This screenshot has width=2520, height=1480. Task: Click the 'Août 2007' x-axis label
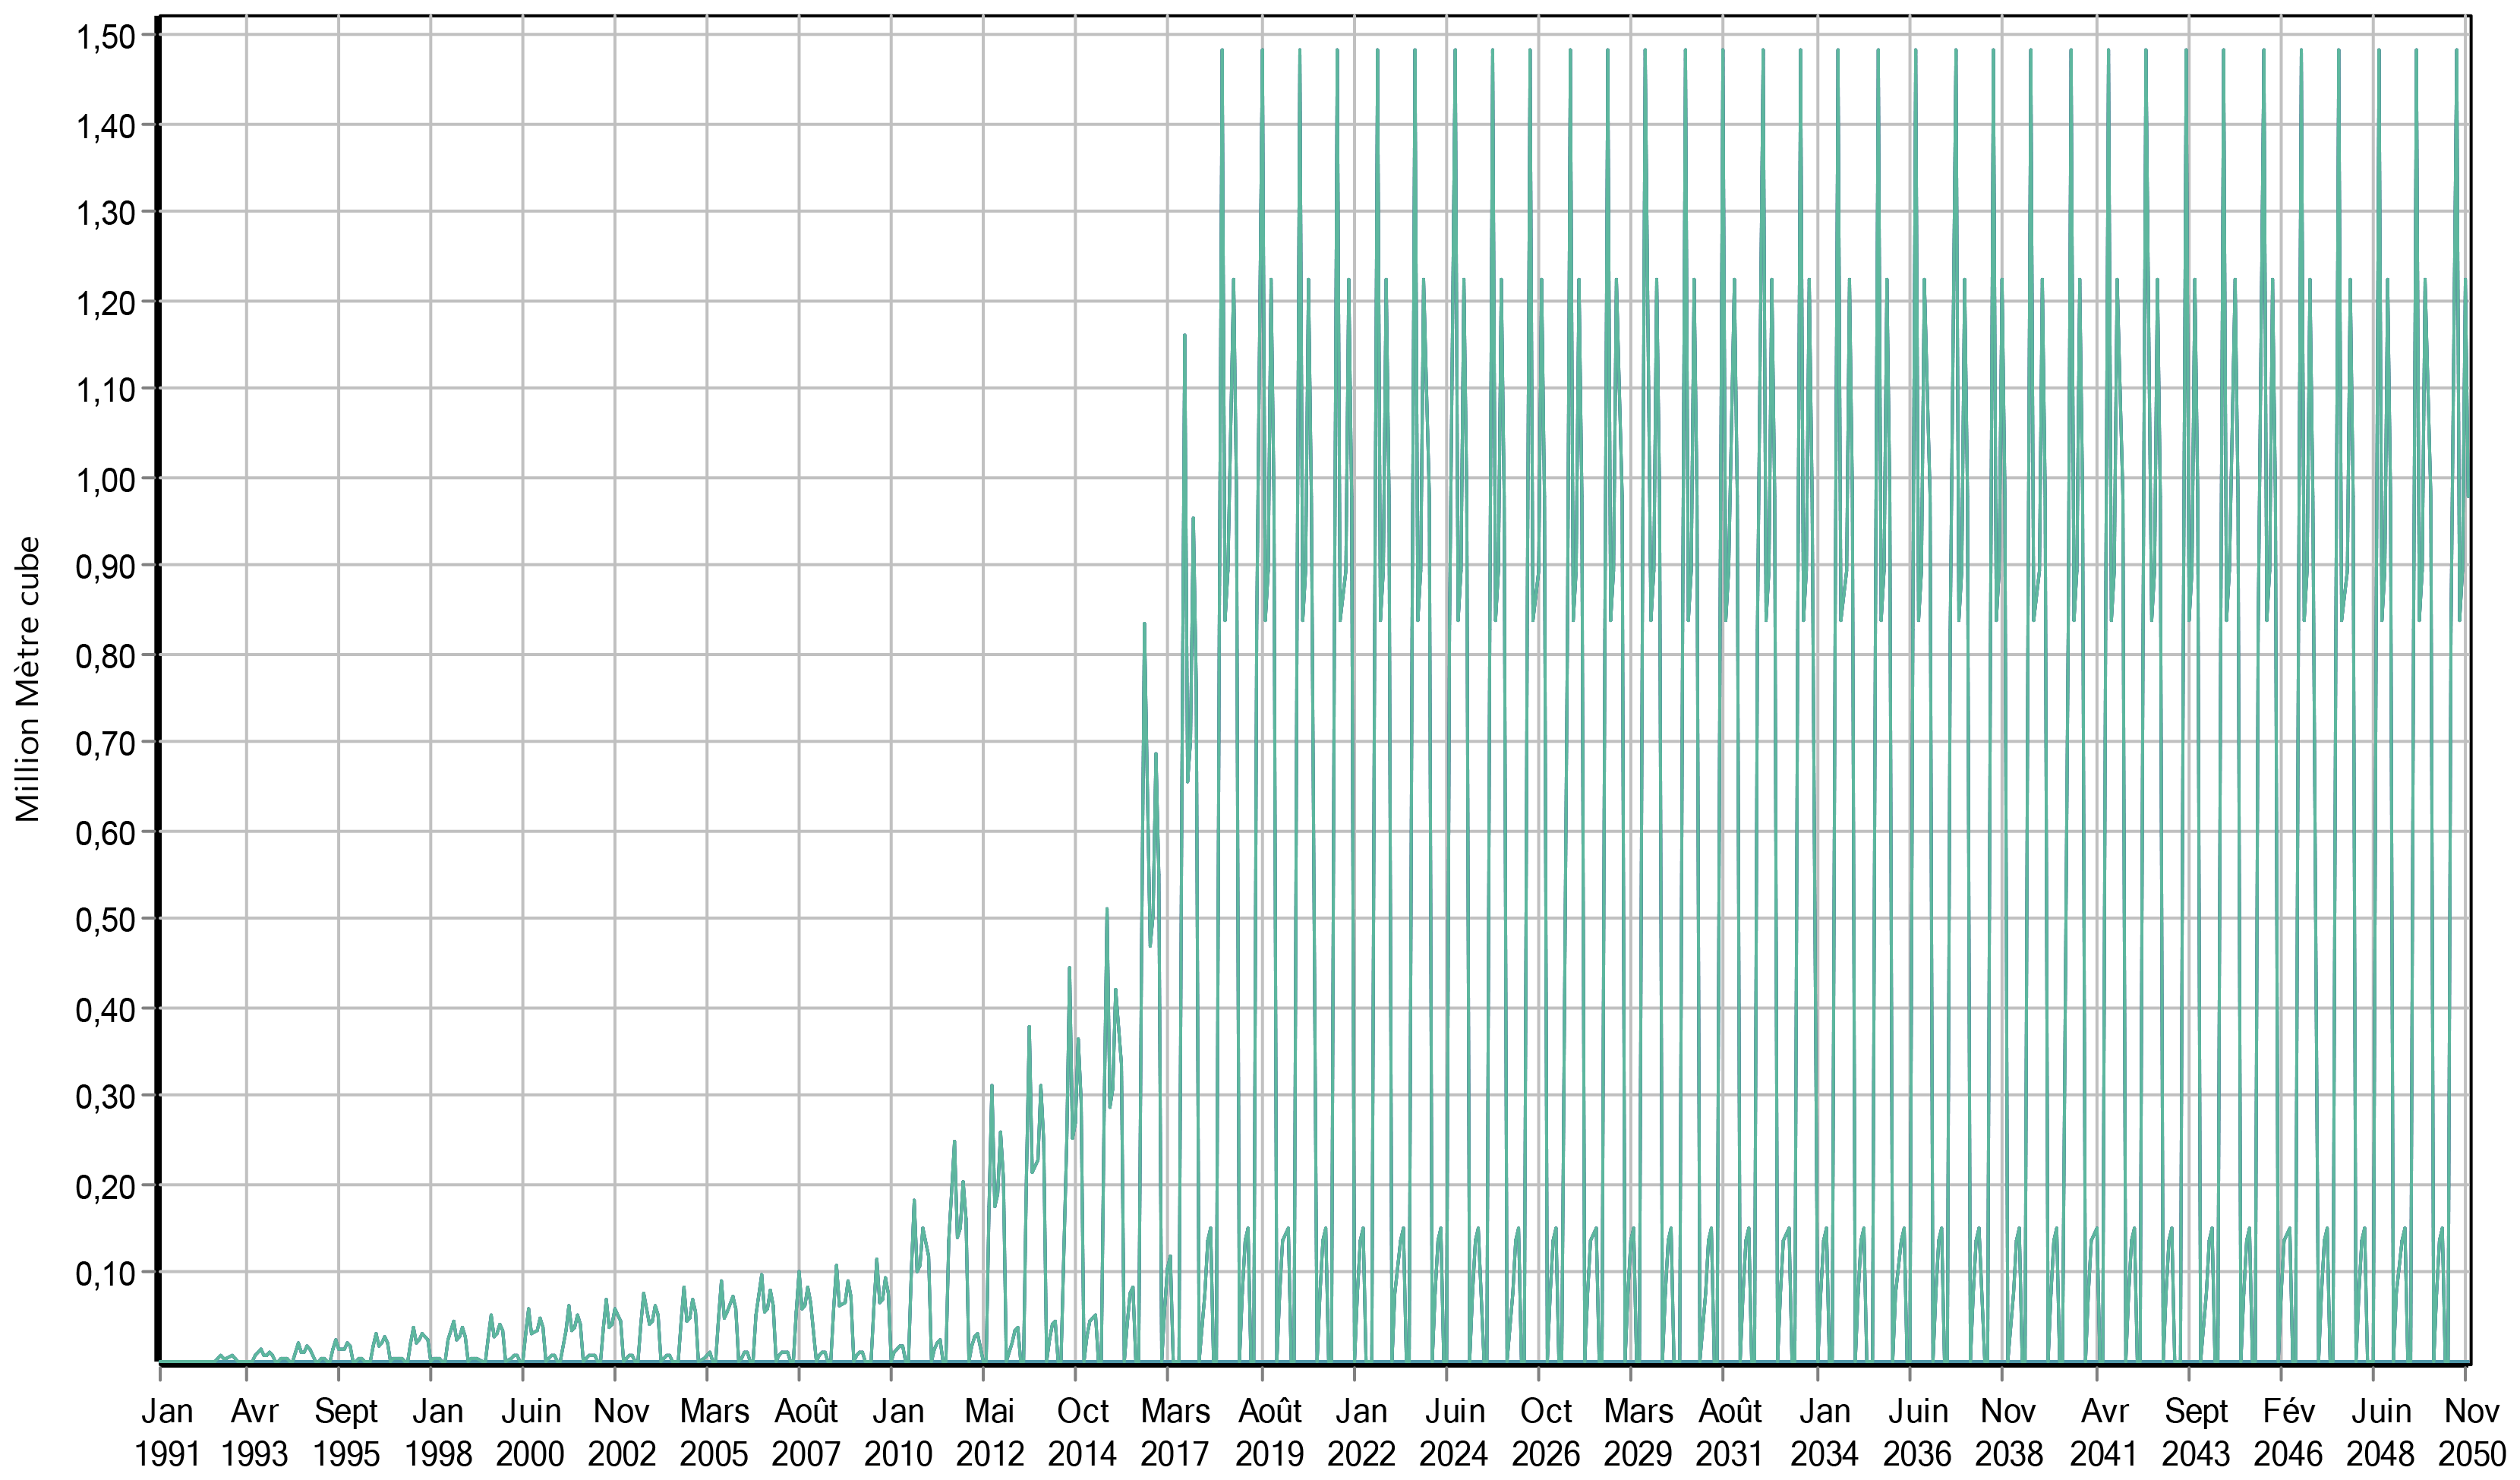[x=806, y=1432]
